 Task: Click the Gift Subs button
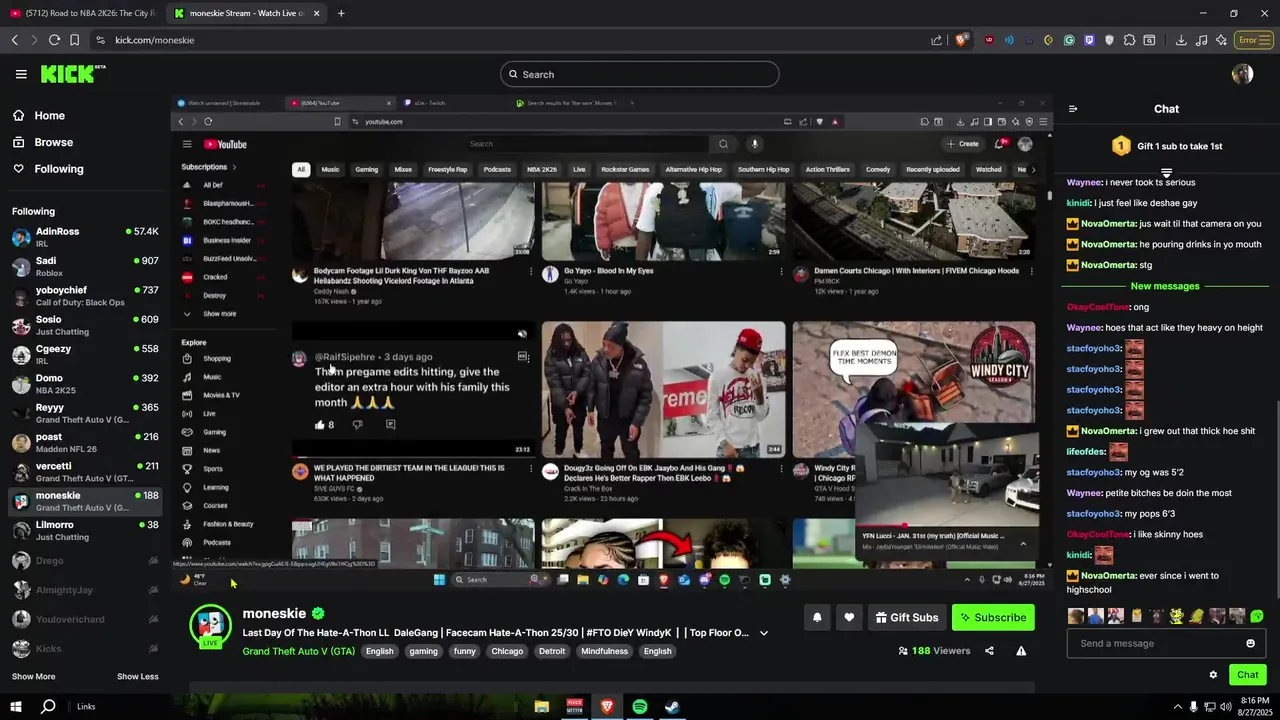pyautogui.click(x=907, y=618)
